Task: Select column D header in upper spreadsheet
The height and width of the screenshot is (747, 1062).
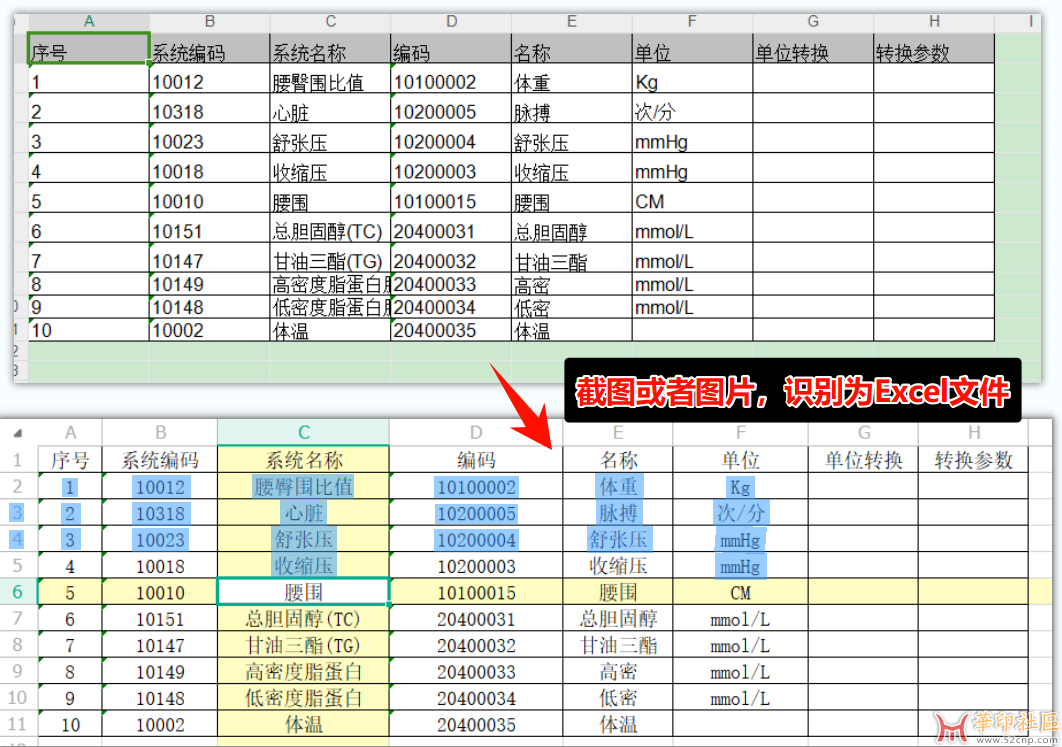Action: point(451,22)
